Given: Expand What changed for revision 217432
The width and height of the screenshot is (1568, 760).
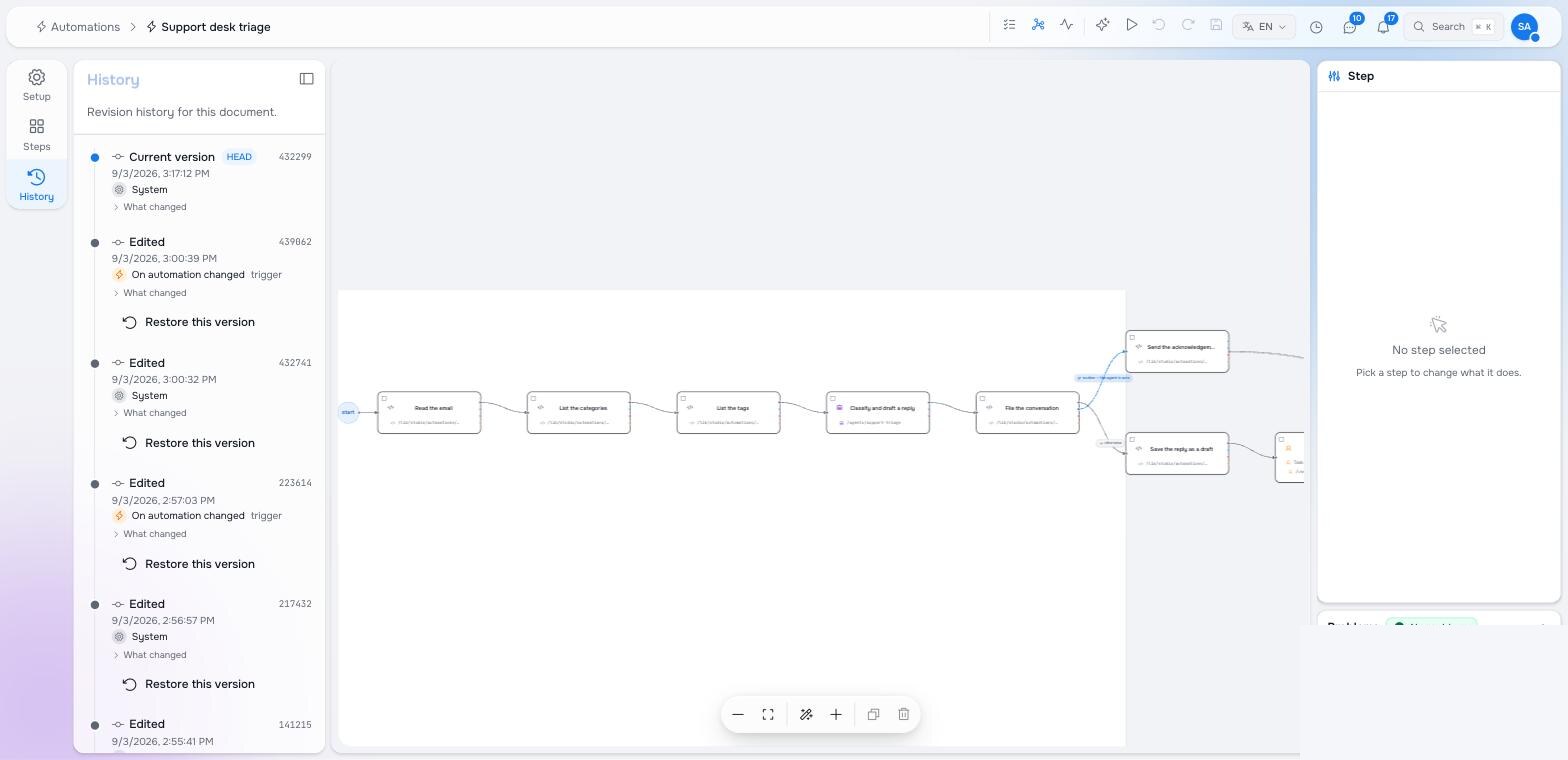Looking at the screenshot, I should coord(150,655).
